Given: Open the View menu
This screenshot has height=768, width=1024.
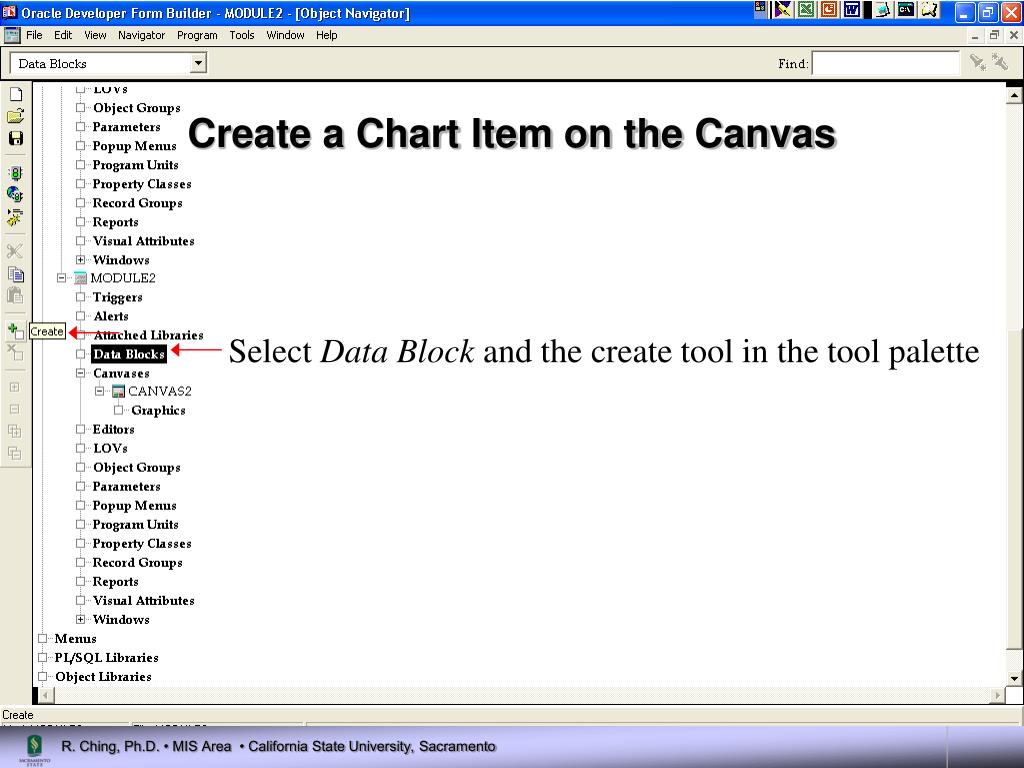Looking at the screenshot, I should [x=95, y=35].
